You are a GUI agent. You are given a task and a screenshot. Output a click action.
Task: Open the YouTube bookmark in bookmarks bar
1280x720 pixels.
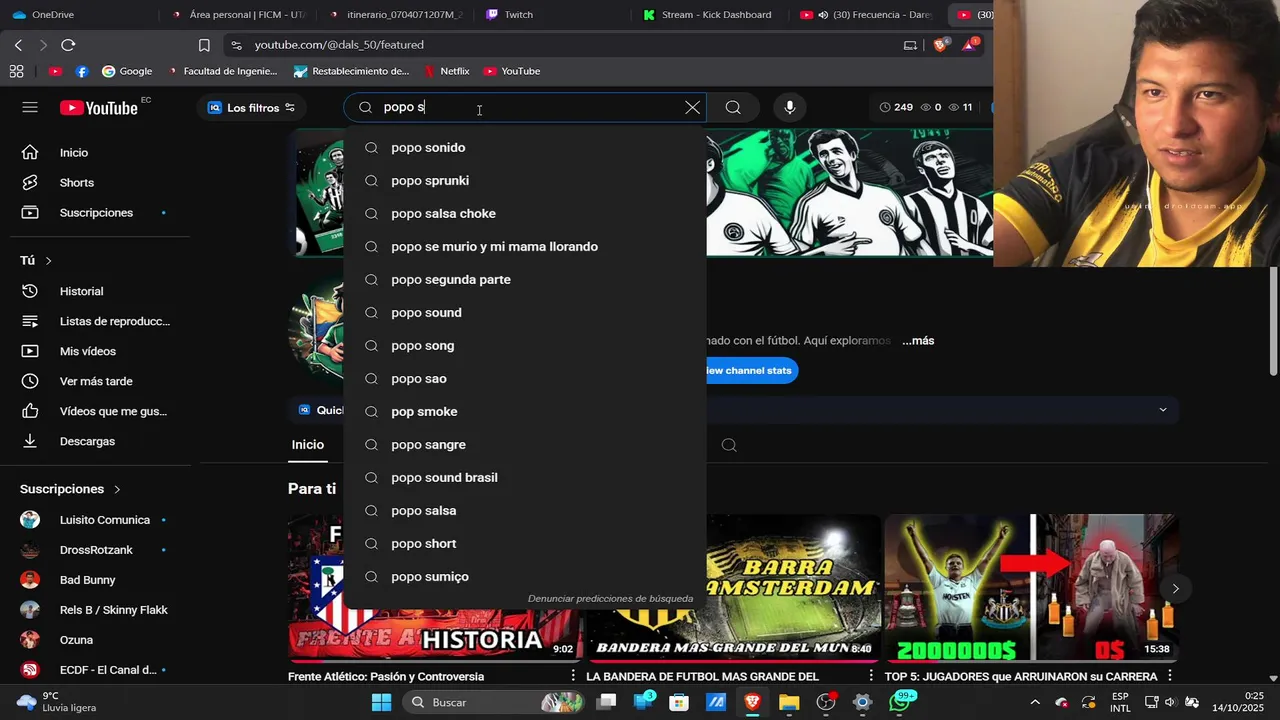(512, 71)
